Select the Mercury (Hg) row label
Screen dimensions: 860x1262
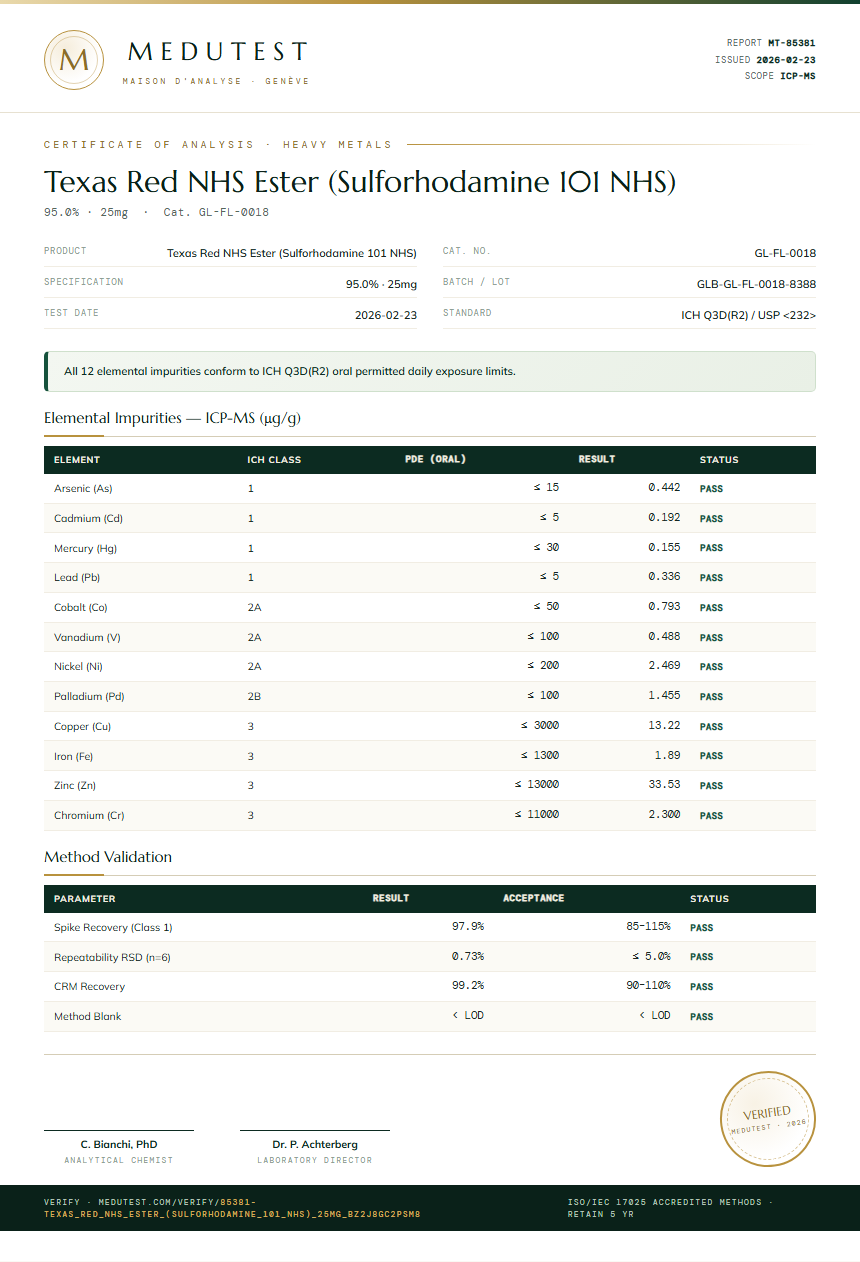click(x=85, y=548)
